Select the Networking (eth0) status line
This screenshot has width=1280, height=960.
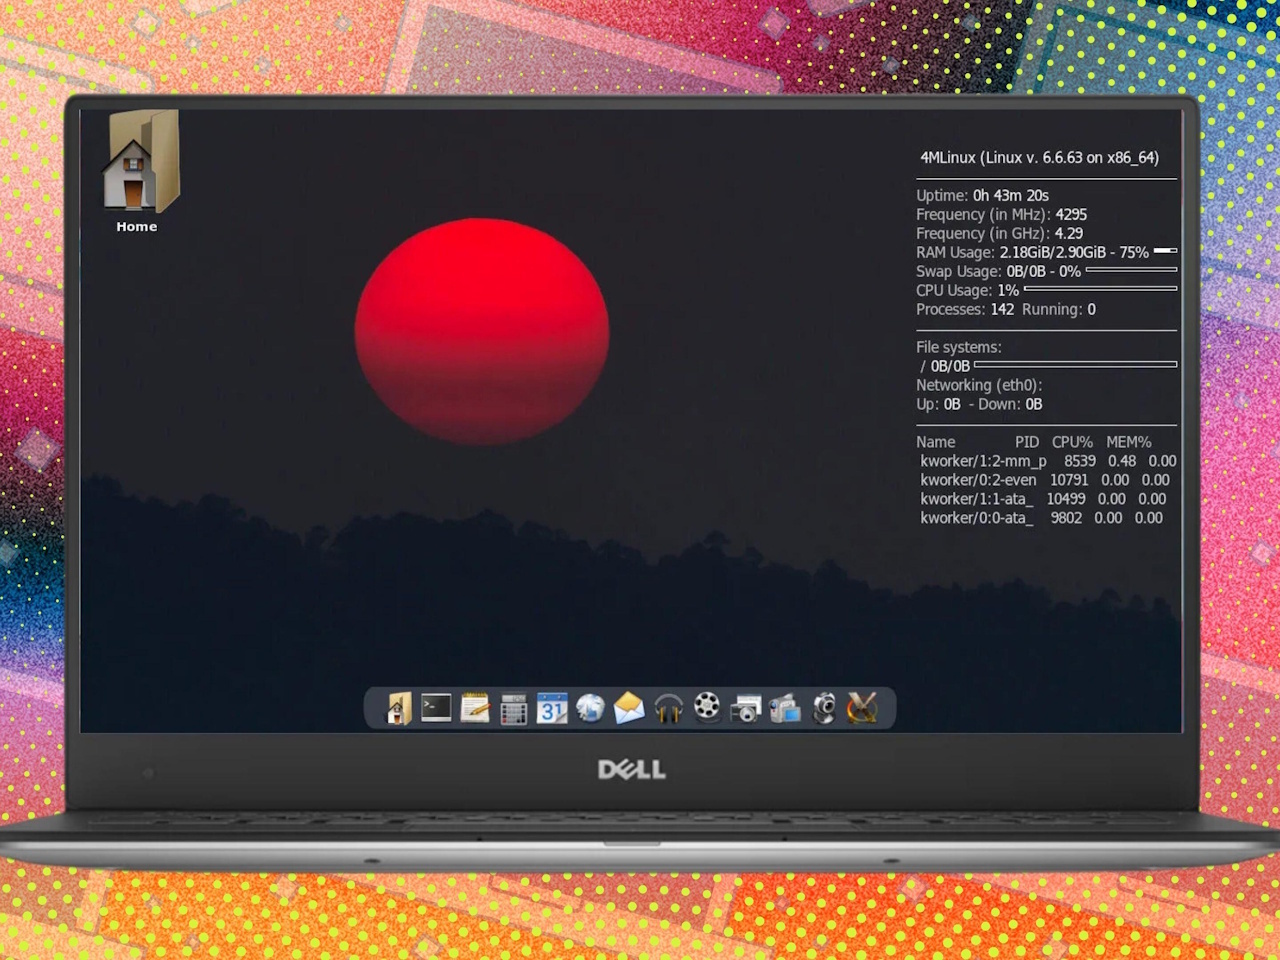coord(979,385)
